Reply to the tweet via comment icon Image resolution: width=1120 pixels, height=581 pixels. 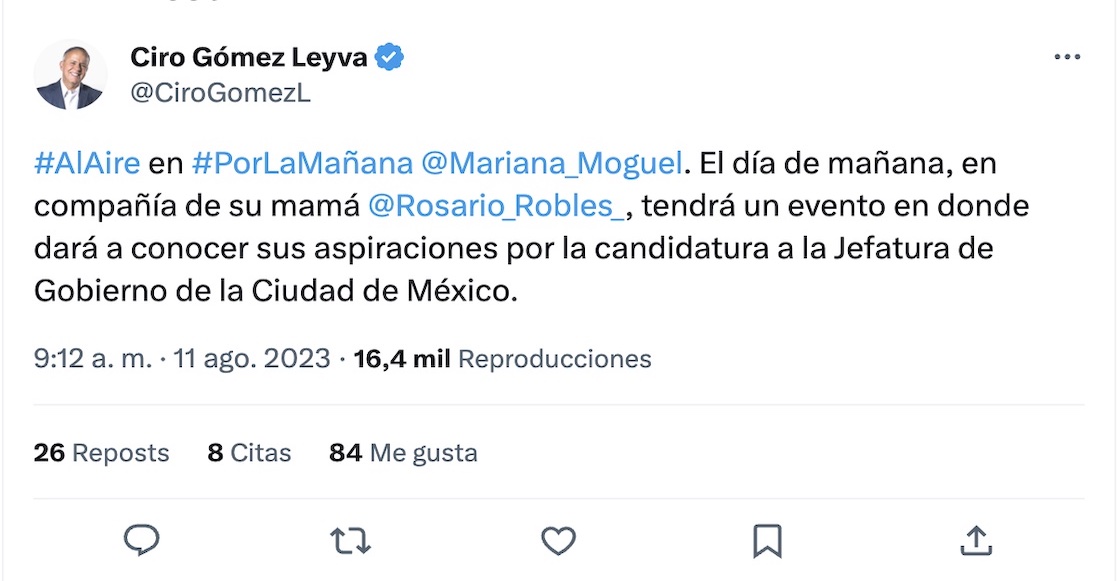pyautogui.click(x=142, y=541)
